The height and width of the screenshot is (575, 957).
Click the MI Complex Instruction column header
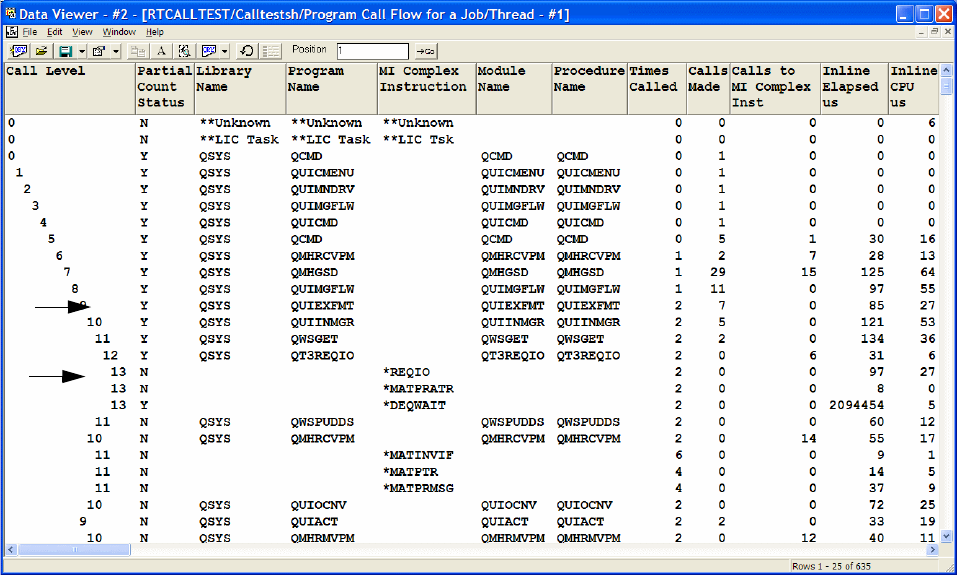click(427, 89)
